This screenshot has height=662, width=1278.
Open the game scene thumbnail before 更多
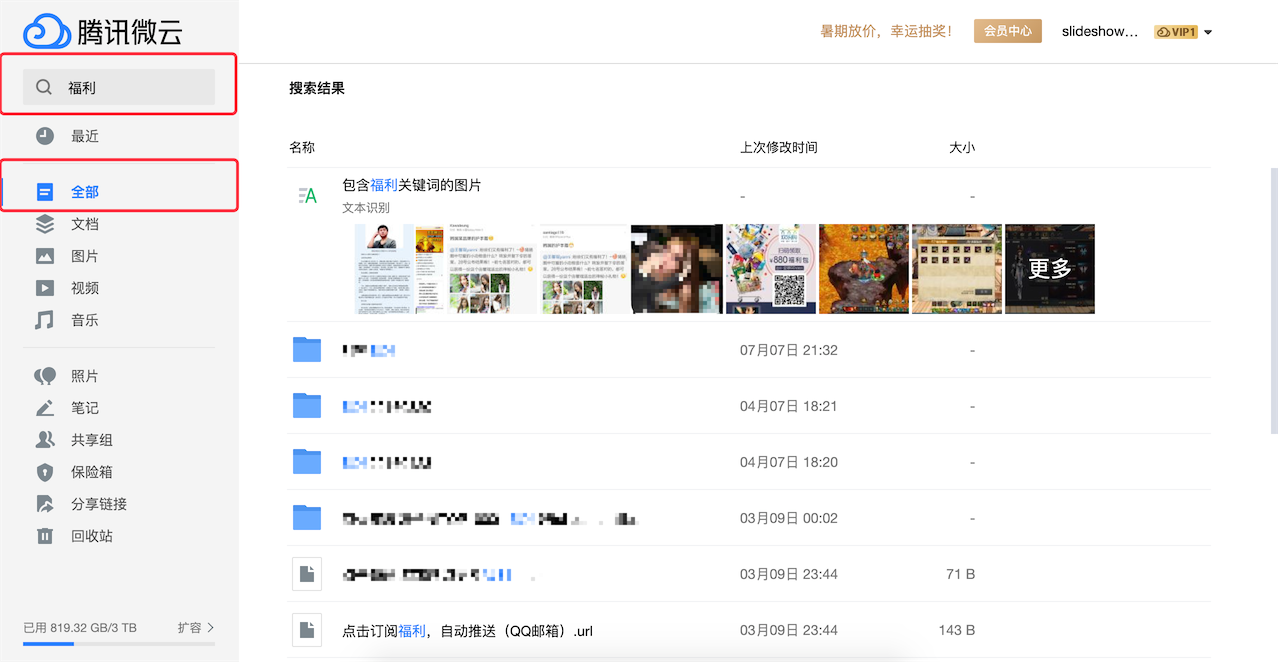point(864,269)
